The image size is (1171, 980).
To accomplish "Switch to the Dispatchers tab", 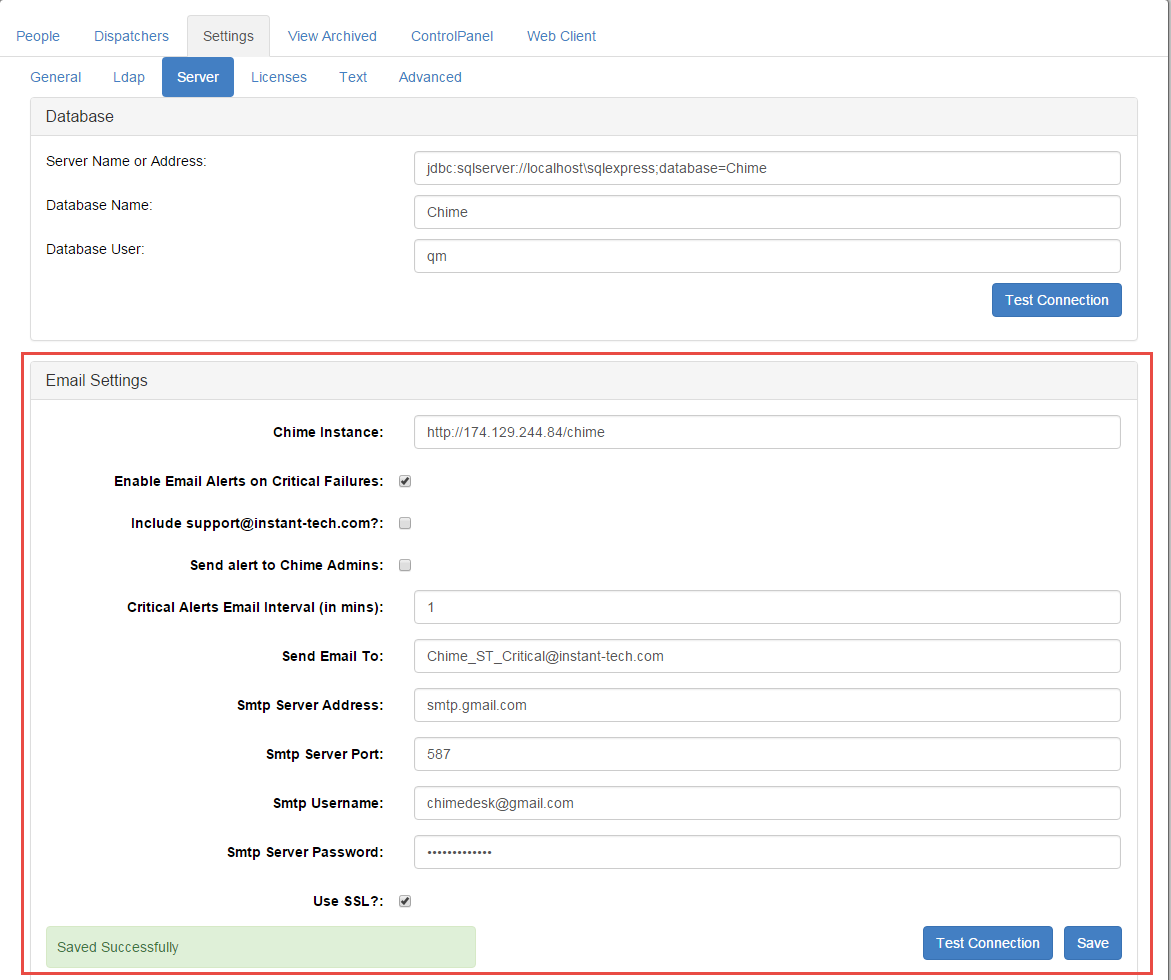I will point(131,36).
